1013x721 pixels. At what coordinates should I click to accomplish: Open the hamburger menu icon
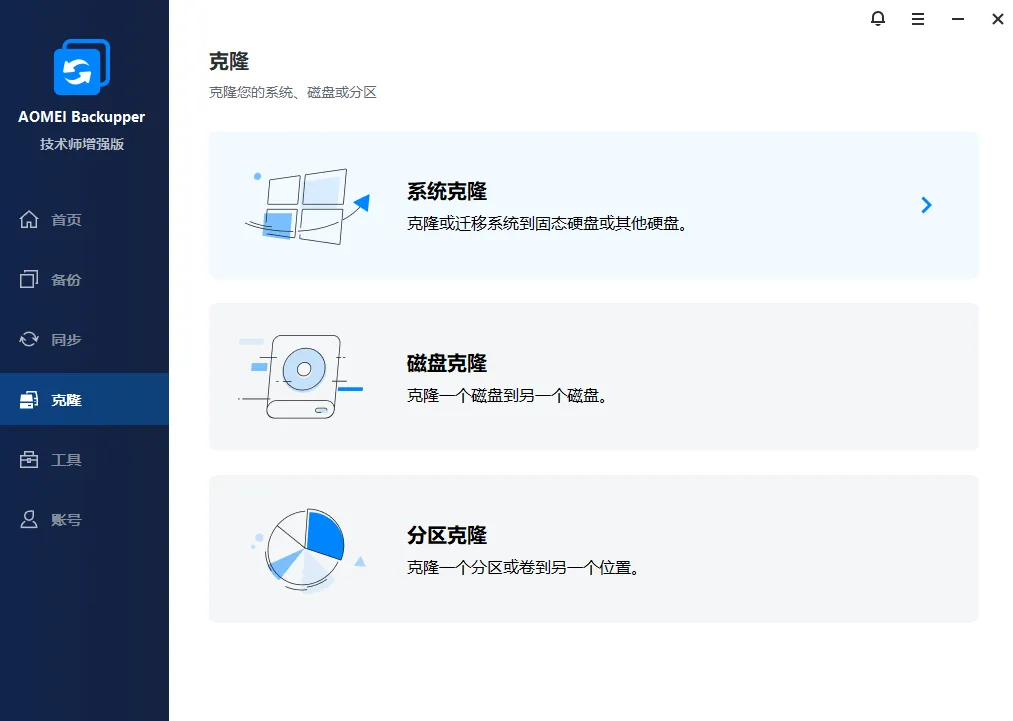pos(917,19)
